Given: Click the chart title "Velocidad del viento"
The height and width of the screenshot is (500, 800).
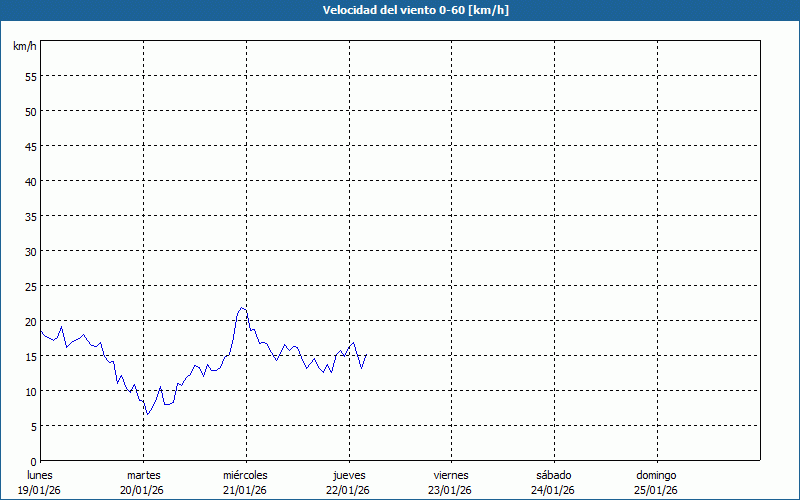Looking at the screenshot, I should [x=400, y=11].
